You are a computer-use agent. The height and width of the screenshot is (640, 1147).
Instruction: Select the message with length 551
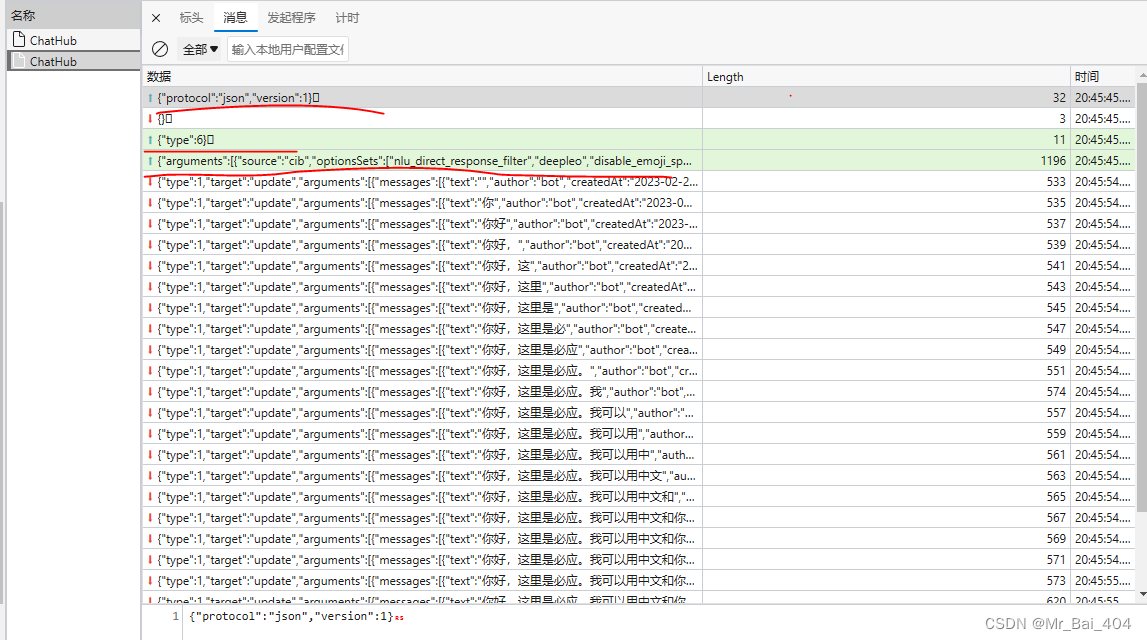tap(639, 371)
